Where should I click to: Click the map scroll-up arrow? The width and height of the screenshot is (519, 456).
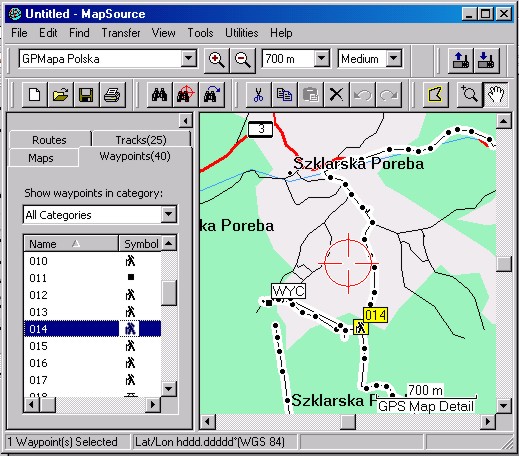coord(503,121)
